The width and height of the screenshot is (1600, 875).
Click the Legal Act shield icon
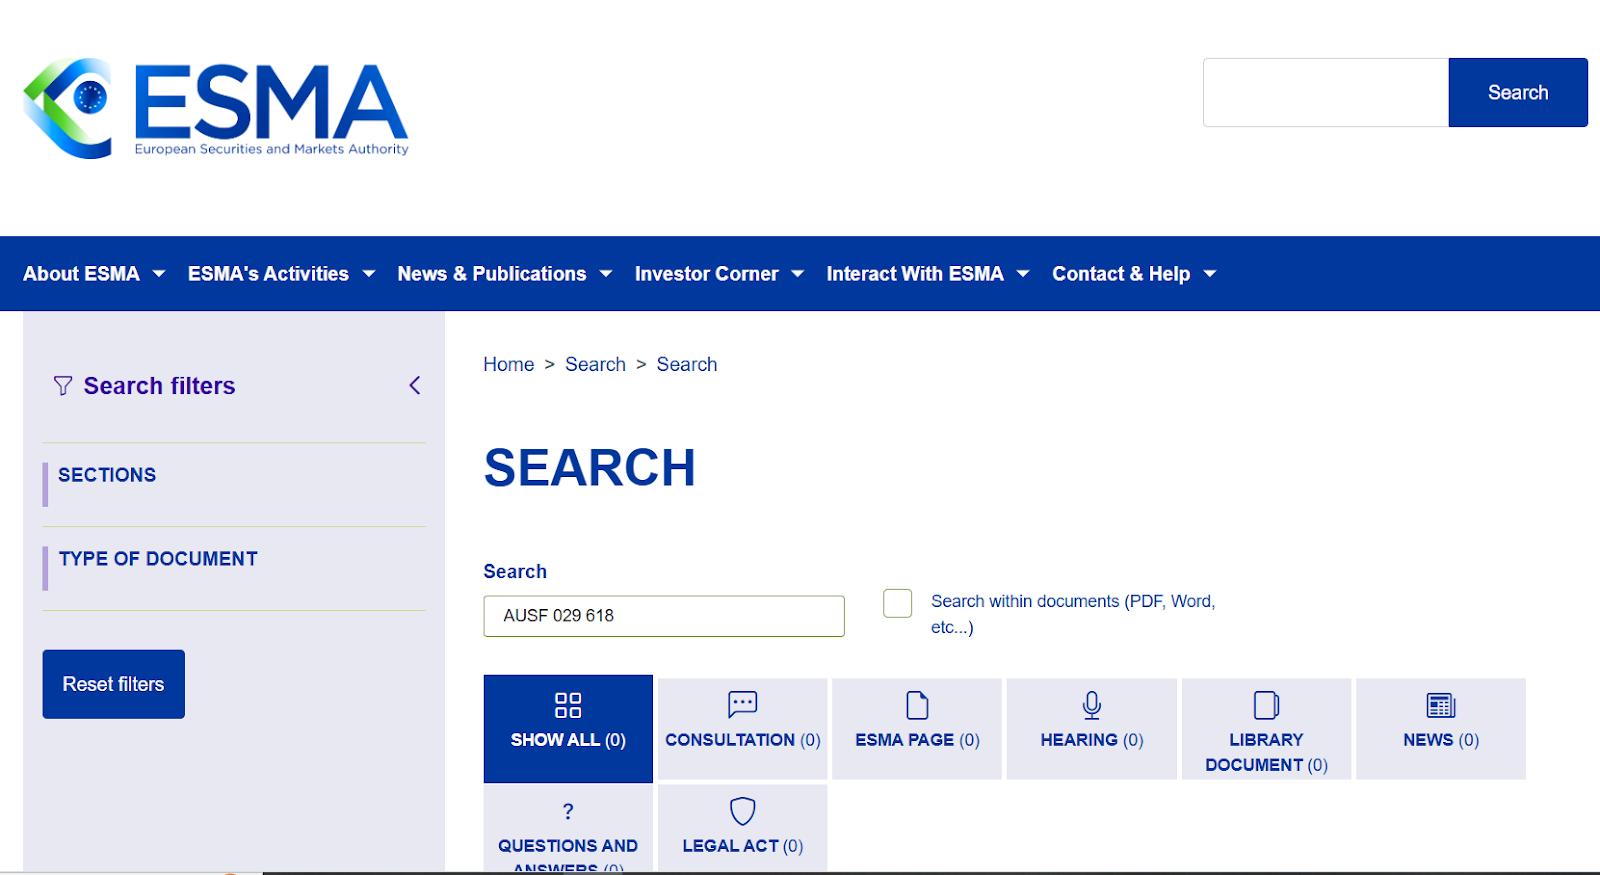point(743,811)
